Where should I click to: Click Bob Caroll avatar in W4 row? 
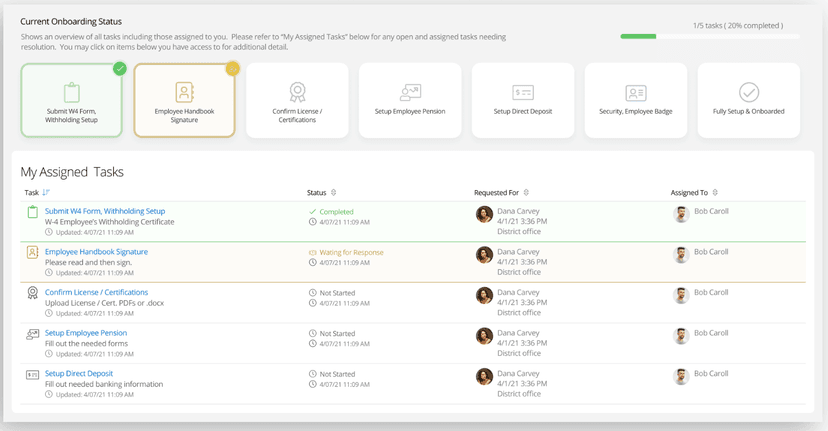681,214
